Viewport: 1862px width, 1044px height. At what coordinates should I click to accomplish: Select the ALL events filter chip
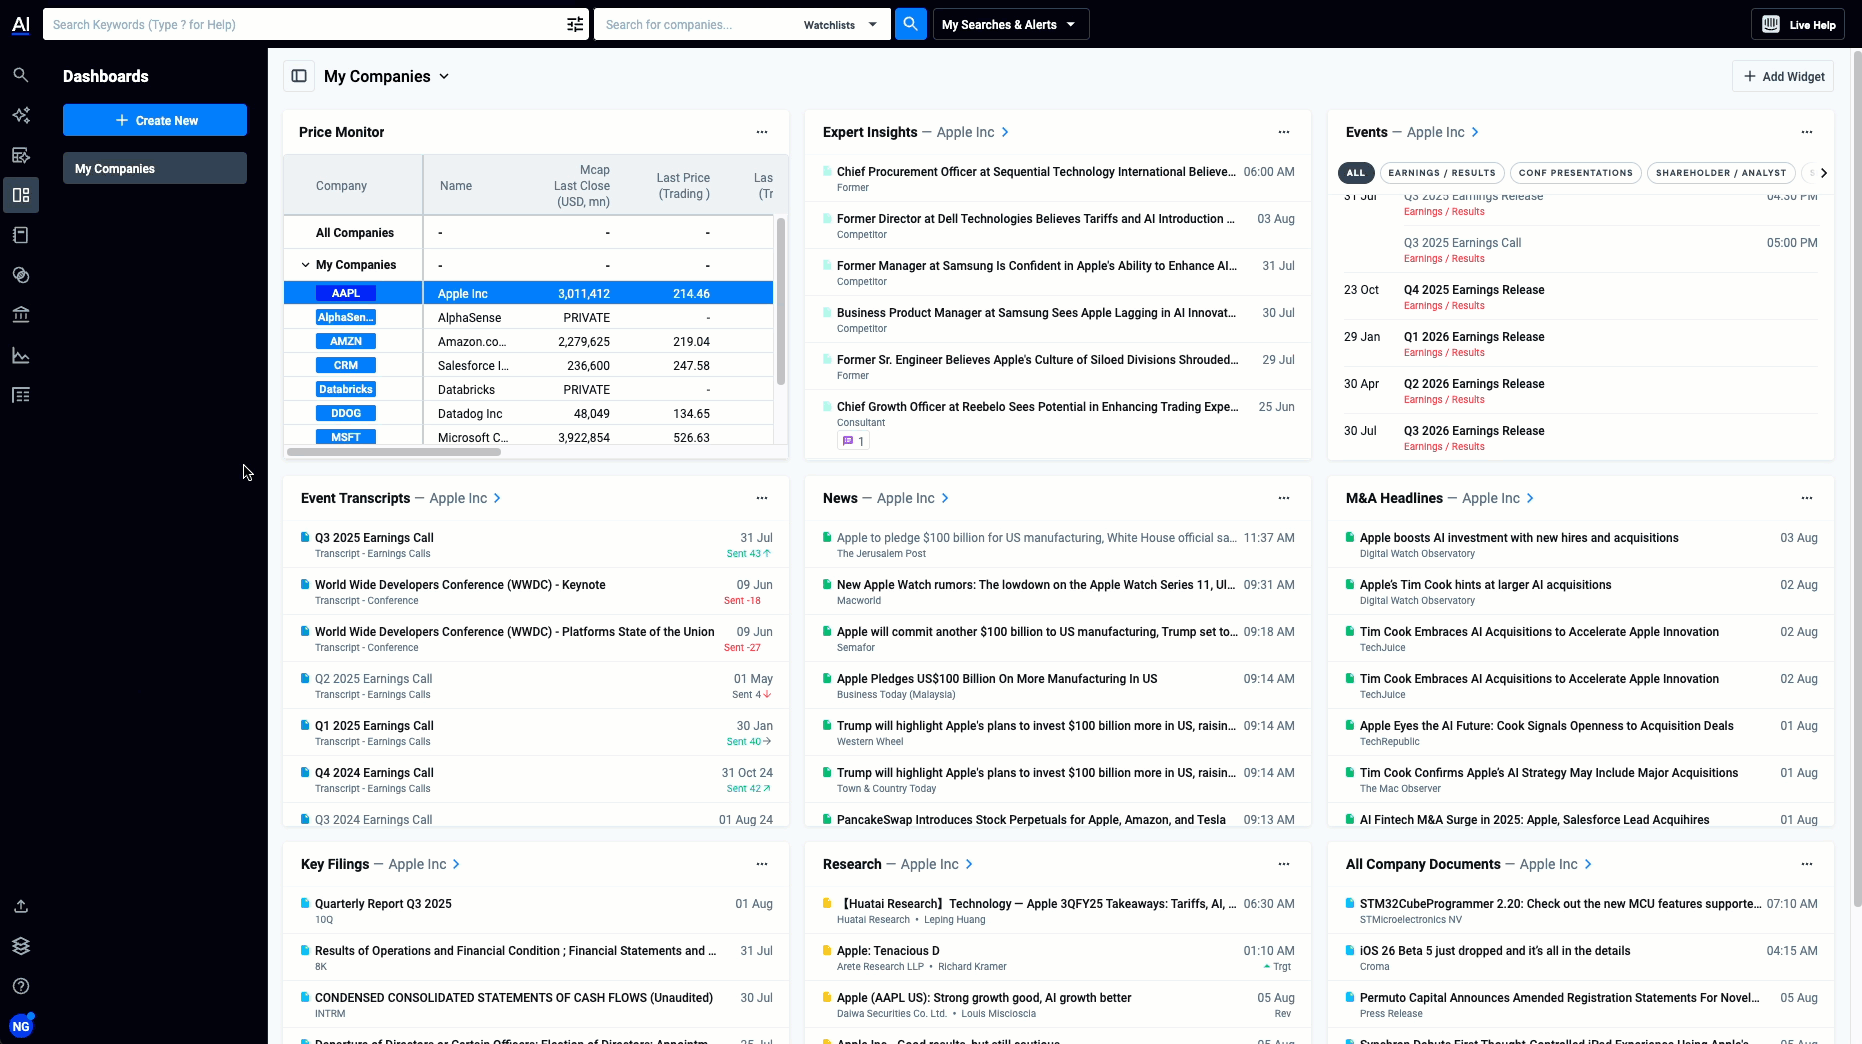pyautogui.click(x=1355, y=173)
